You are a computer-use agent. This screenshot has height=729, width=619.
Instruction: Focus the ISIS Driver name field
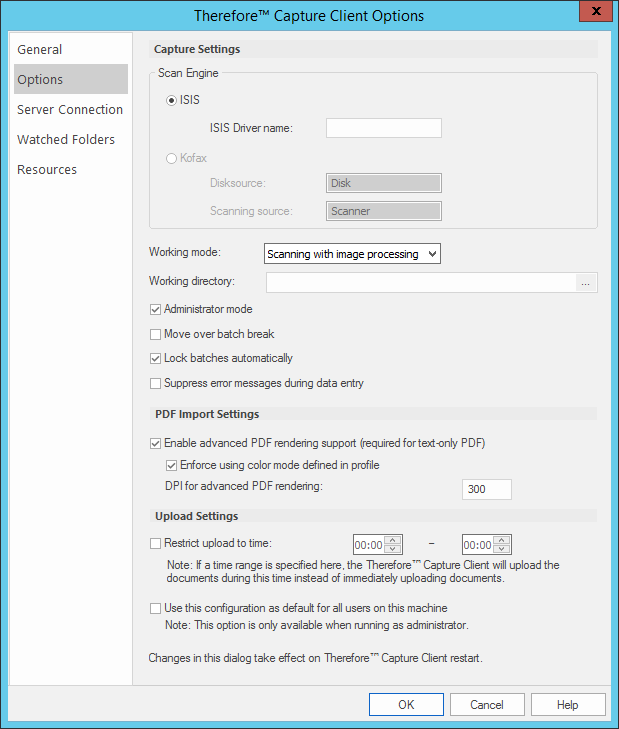tap(384, 128)
